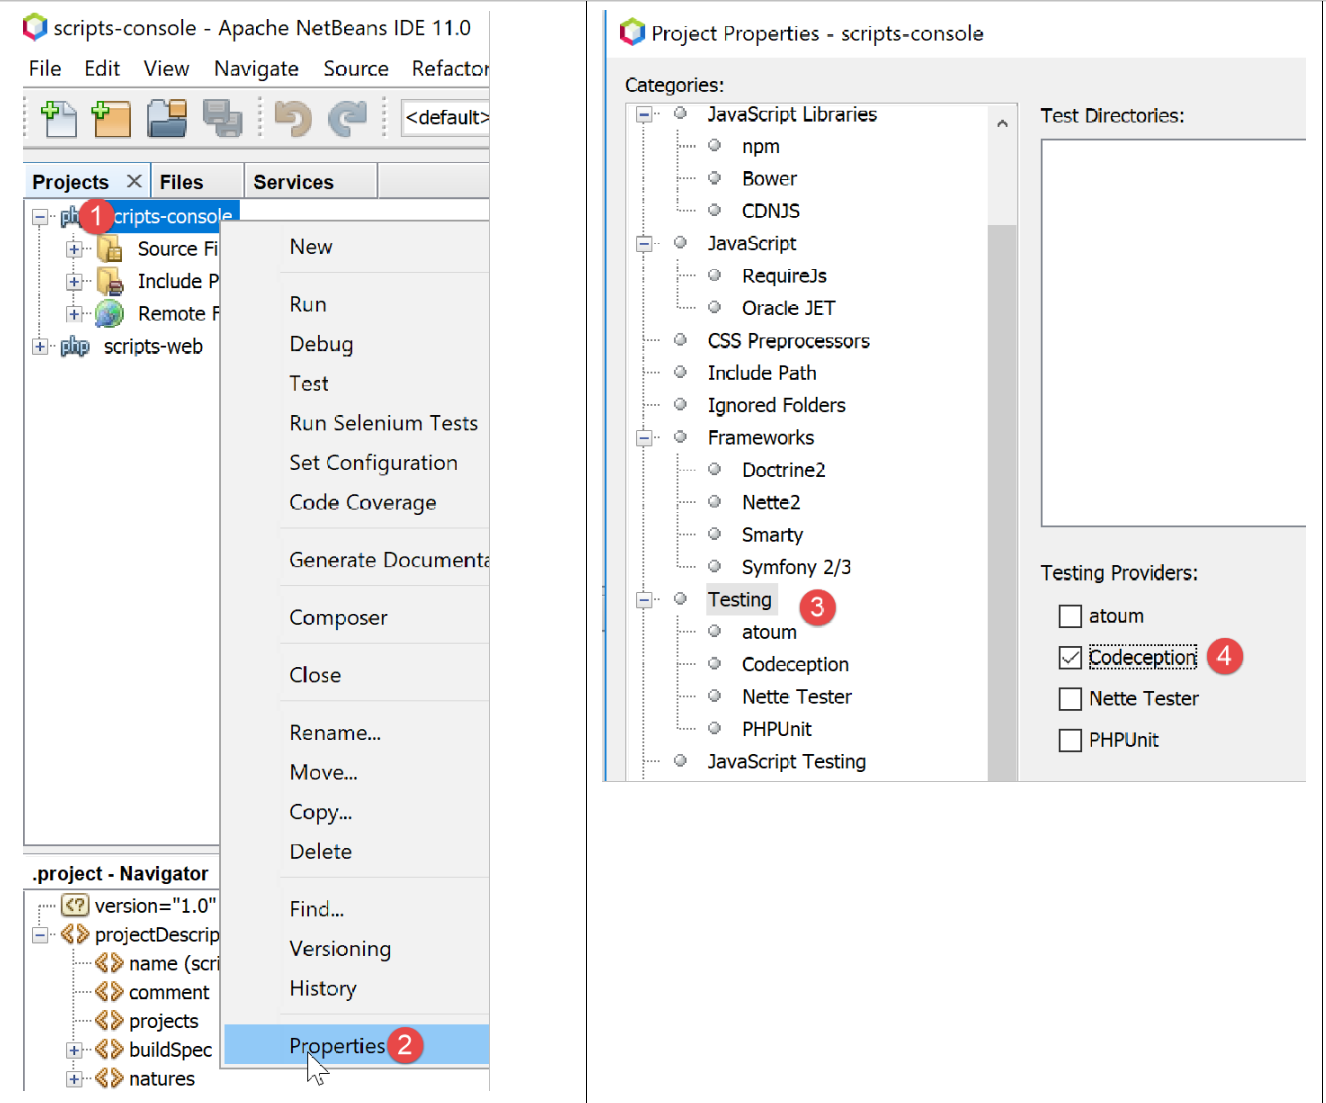Select the scripts-web PHP project icon
Viewport: 1326px width, 1103px height.
pyautogui.click(x=75, y=347)
